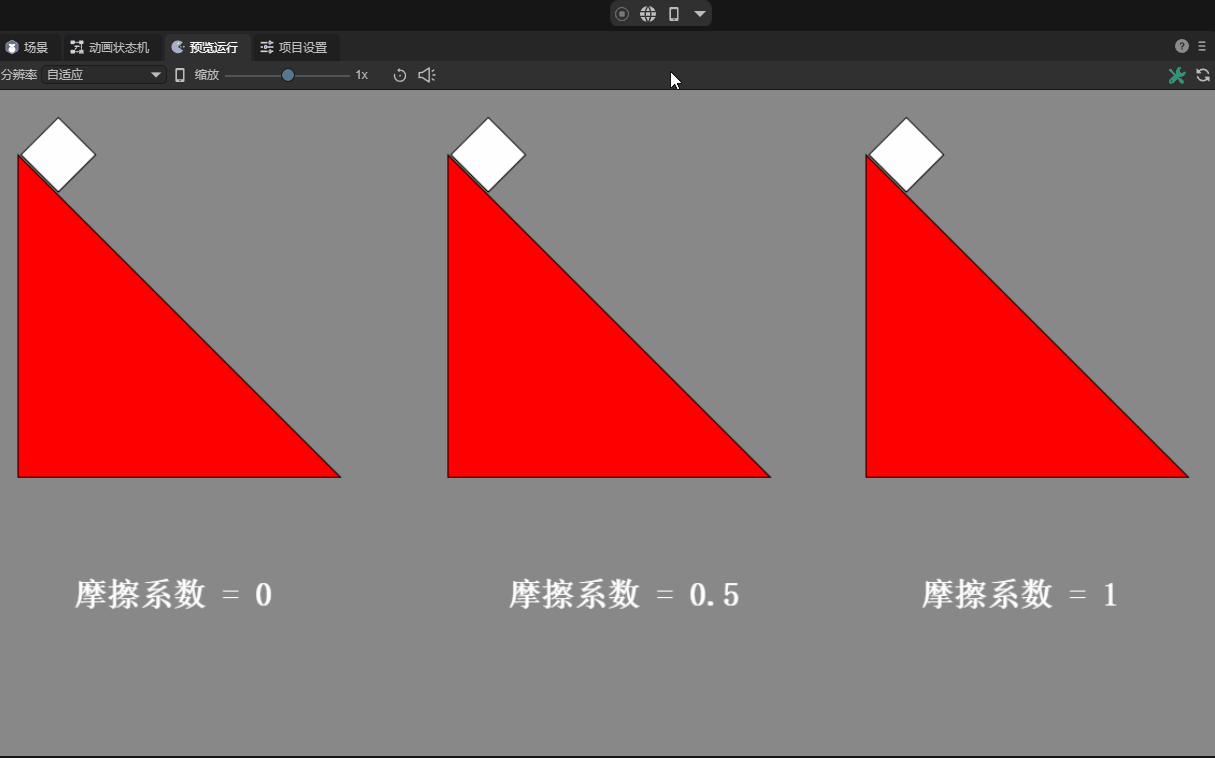1215x758 pixels.
Task: Click the white box on middle triangle
Action: (x=488, y=155)
